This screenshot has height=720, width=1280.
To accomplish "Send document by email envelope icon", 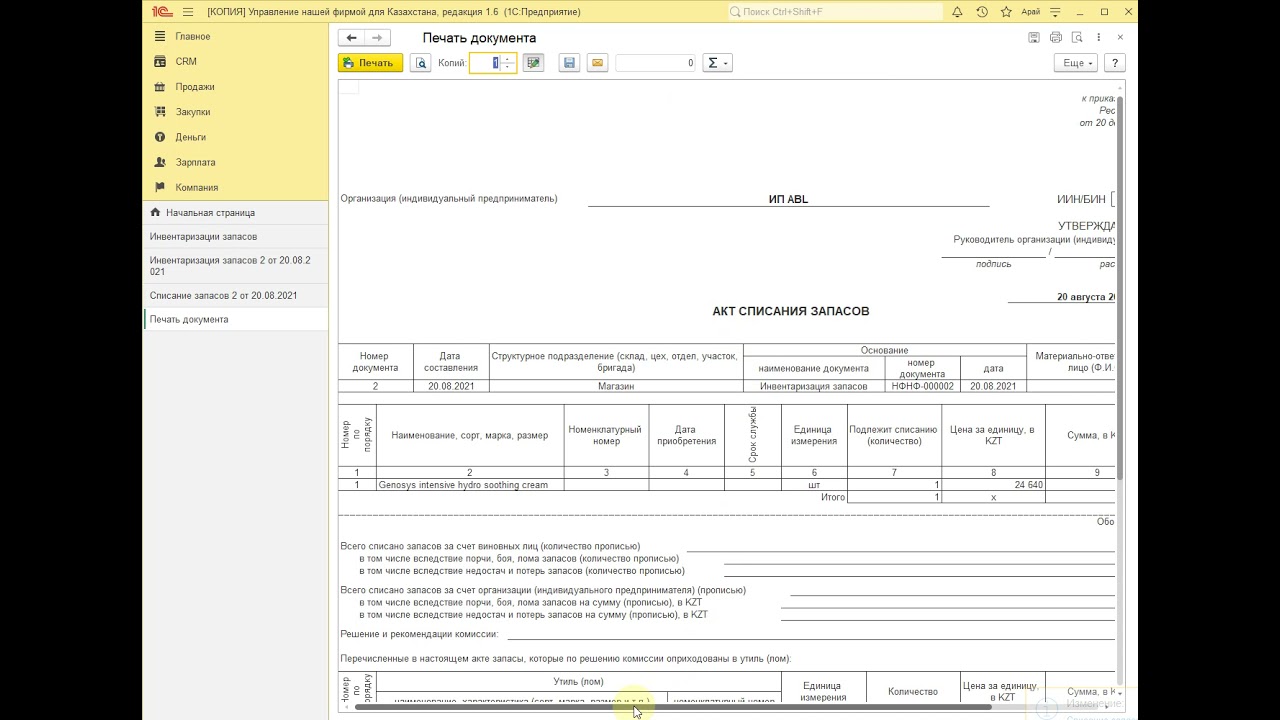I will [x=597, y=63].
